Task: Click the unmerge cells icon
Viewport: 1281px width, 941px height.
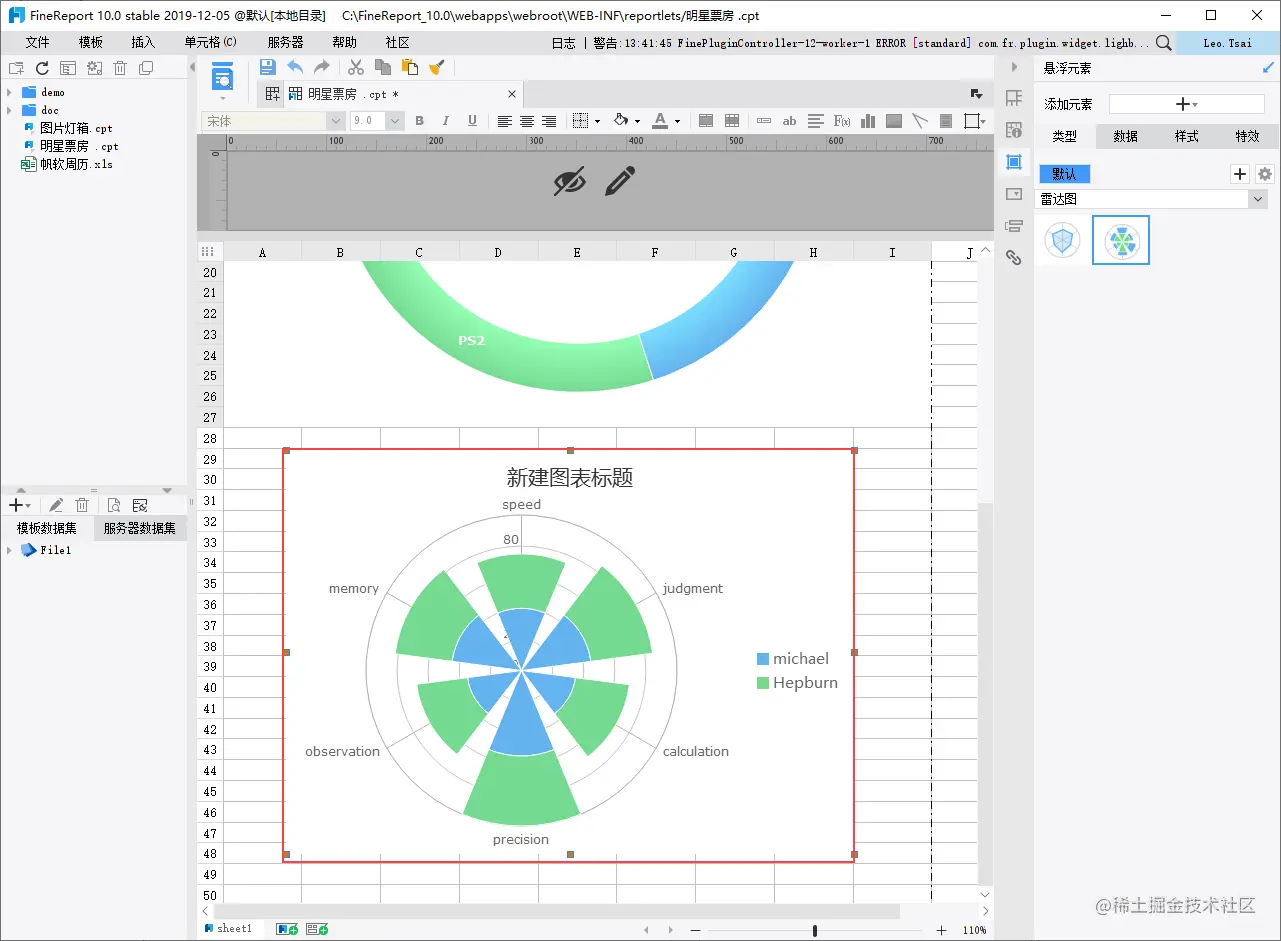Action: pyautogui.click(x=732, y=121)
